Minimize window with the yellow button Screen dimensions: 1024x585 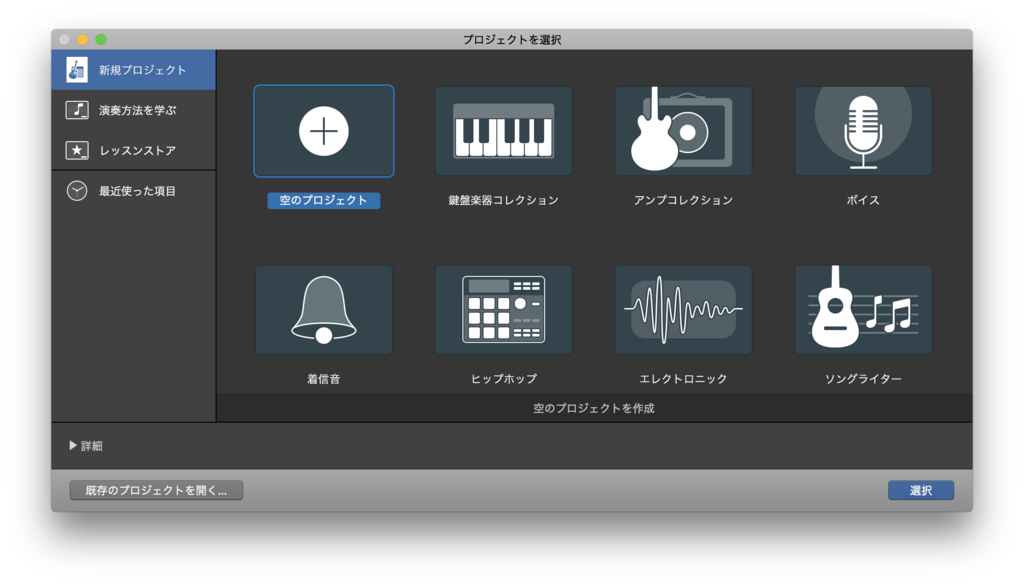coord(83,39)
